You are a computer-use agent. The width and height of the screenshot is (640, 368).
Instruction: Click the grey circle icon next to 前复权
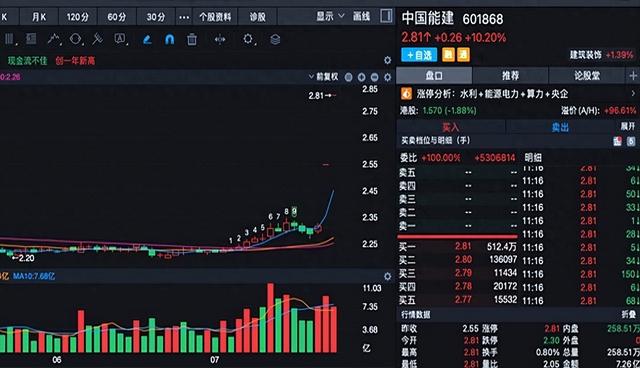click(x=349, y=77)
